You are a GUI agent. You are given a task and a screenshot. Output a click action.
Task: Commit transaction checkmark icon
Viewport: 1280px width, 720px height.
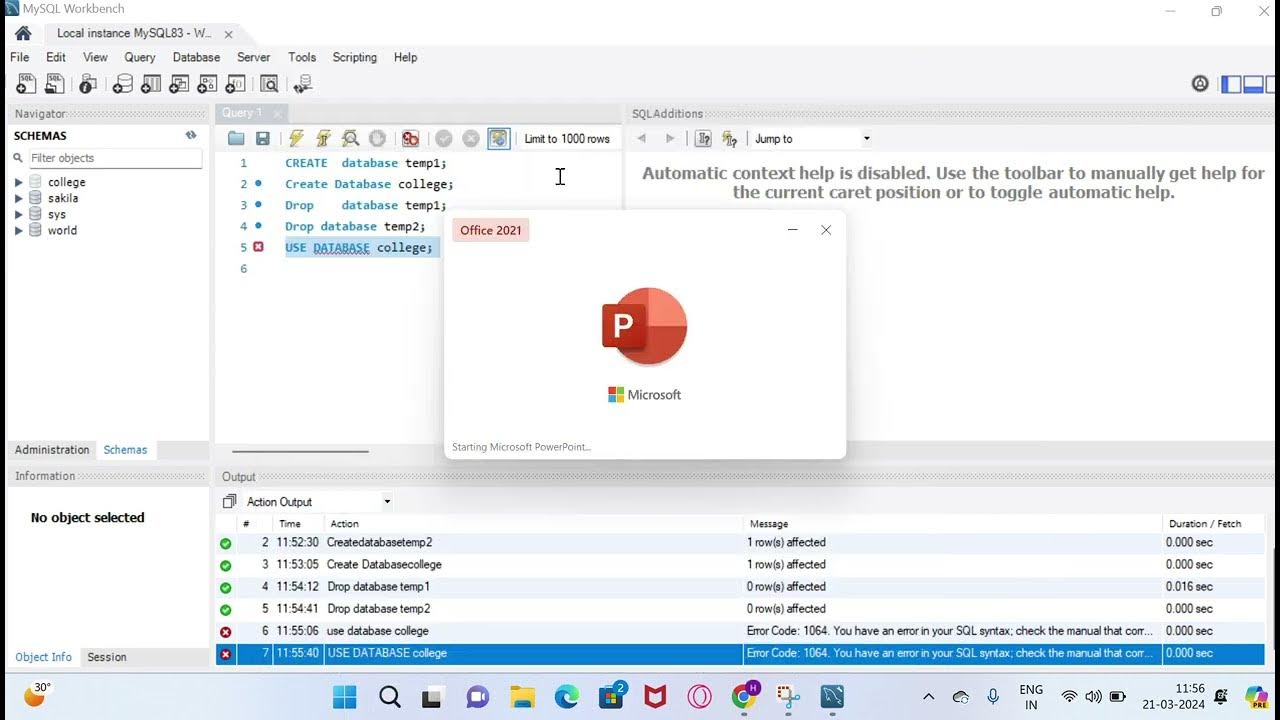pos(444,139)
